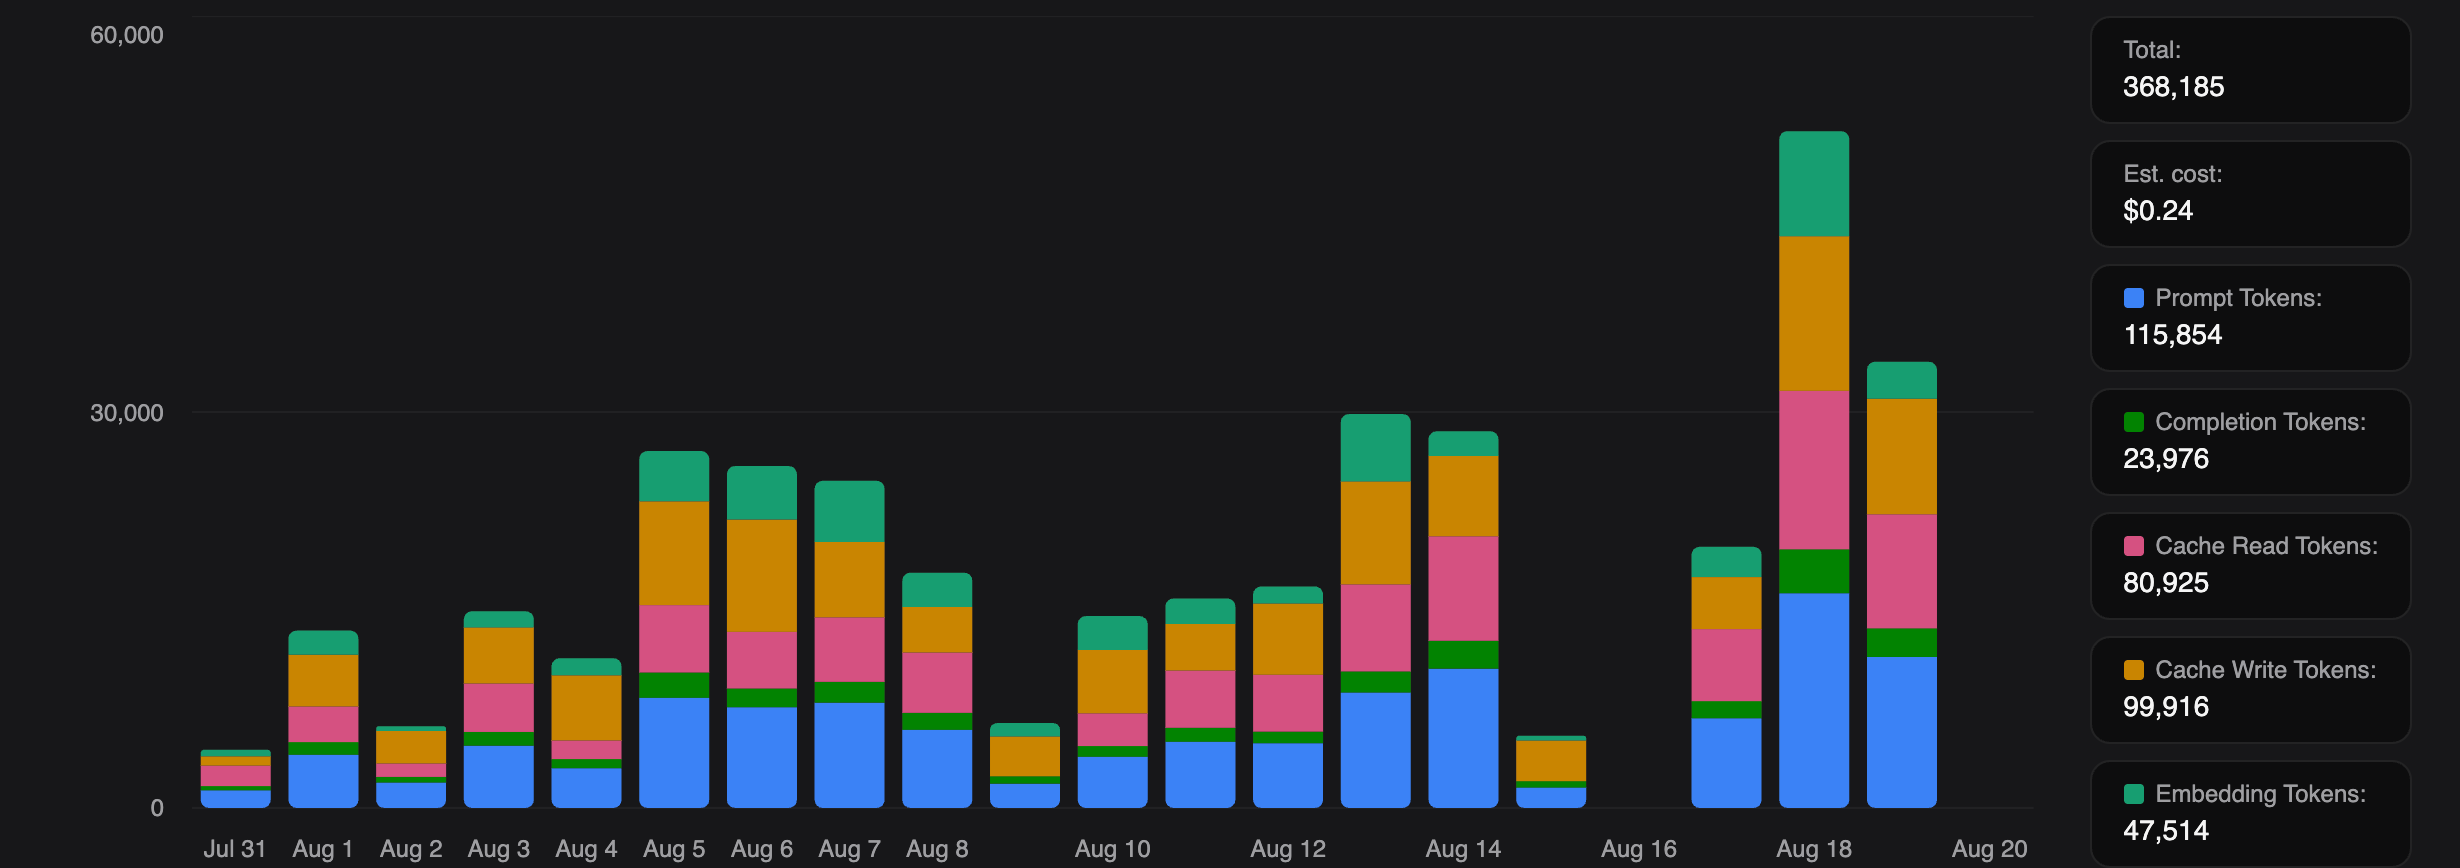Click the Aug 2 stacked bar

point(411,767)
